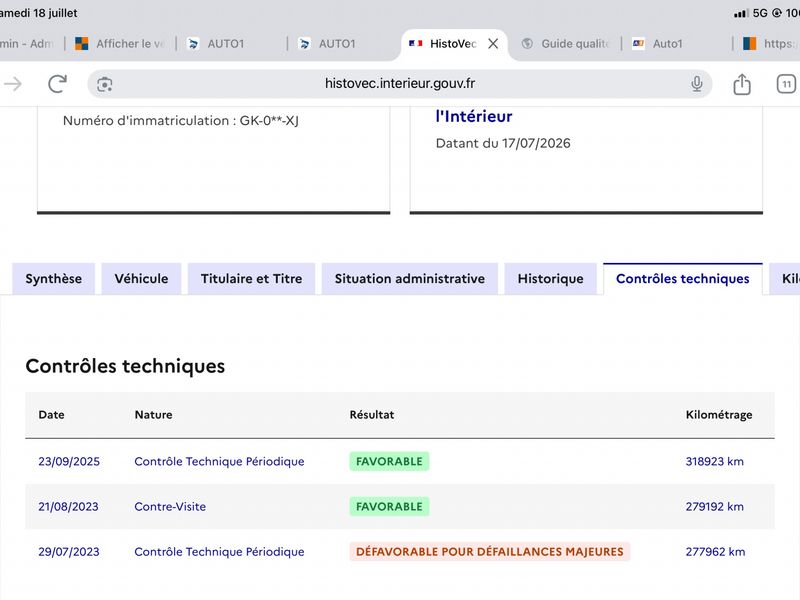Click the 318923 km mileage value
The width and height of the screenshot is (800, 600).
pyautogui.click(x=714, y=461)
